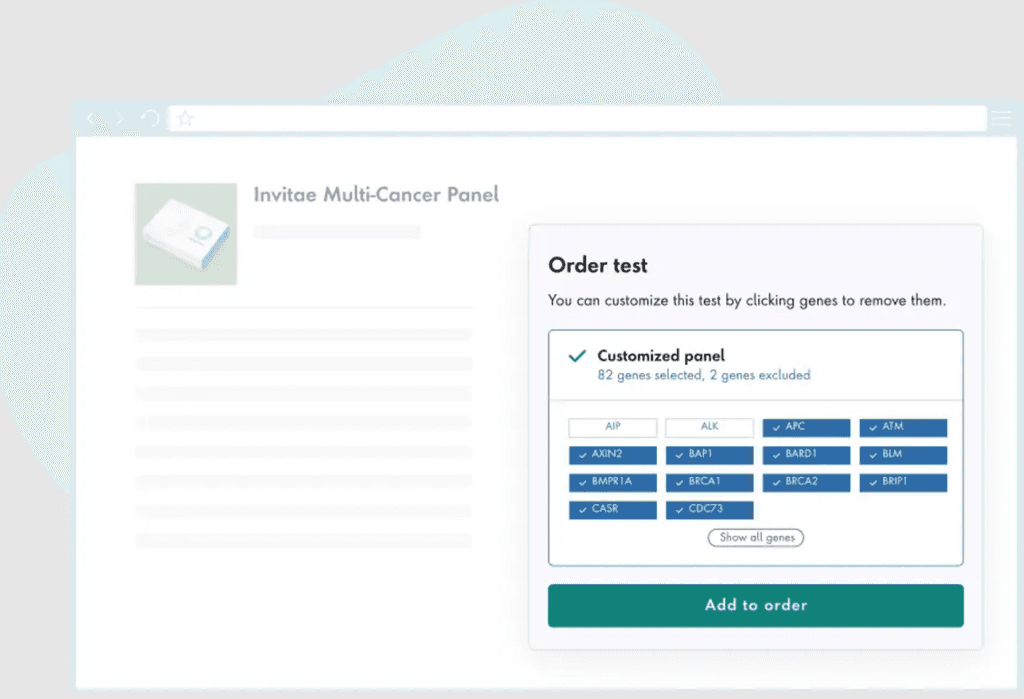This screenshot has width=1024, height=699.
Task: Remove CDC73 from the customized panel
Action: click(x=709, y=509)
